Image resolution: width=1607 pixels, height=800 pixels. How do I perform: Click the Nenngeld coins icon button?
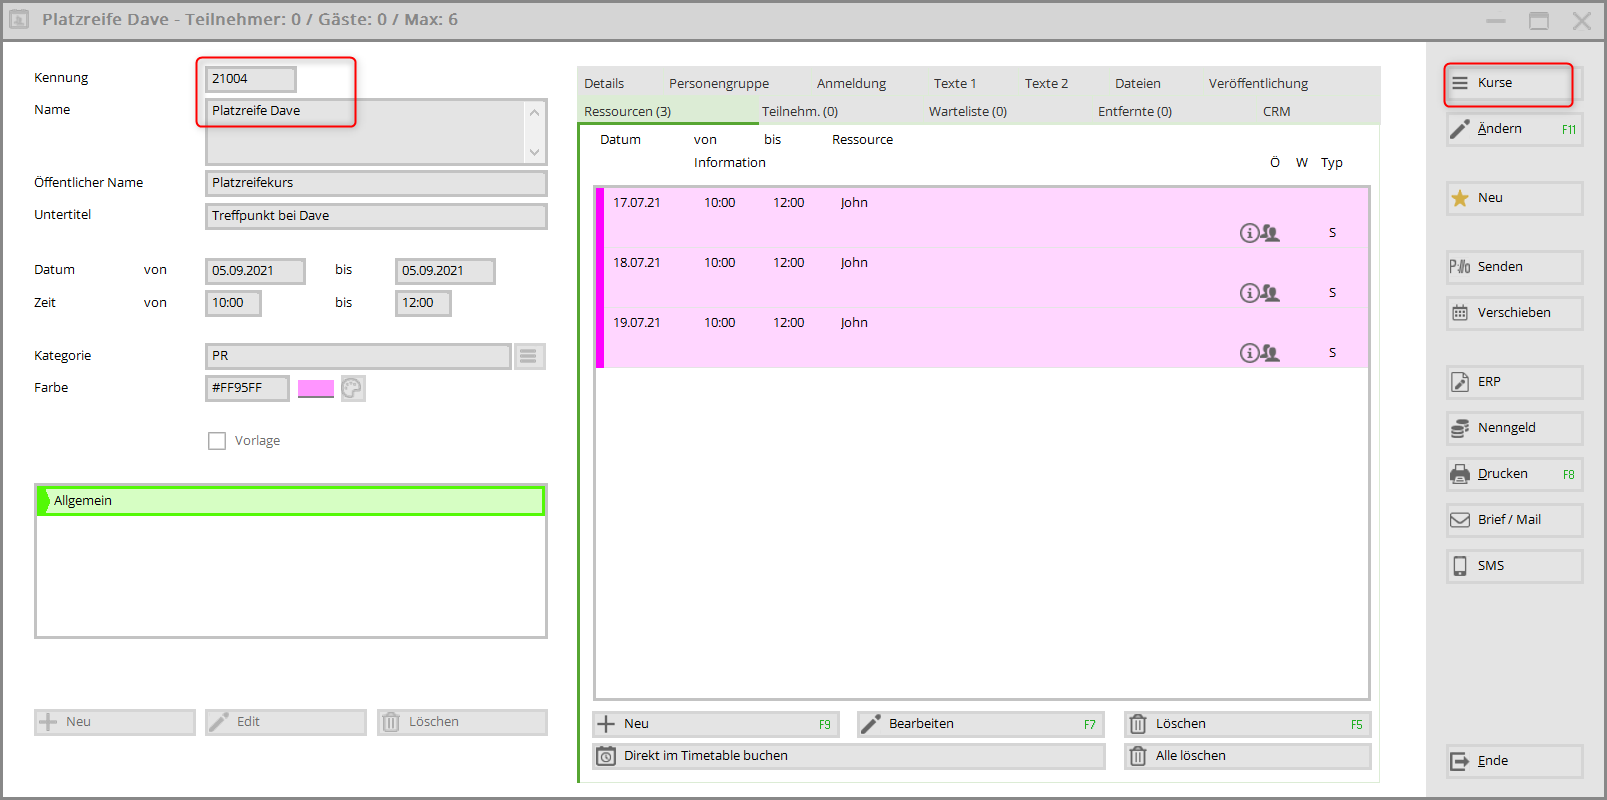click(x=1514, y=428)
